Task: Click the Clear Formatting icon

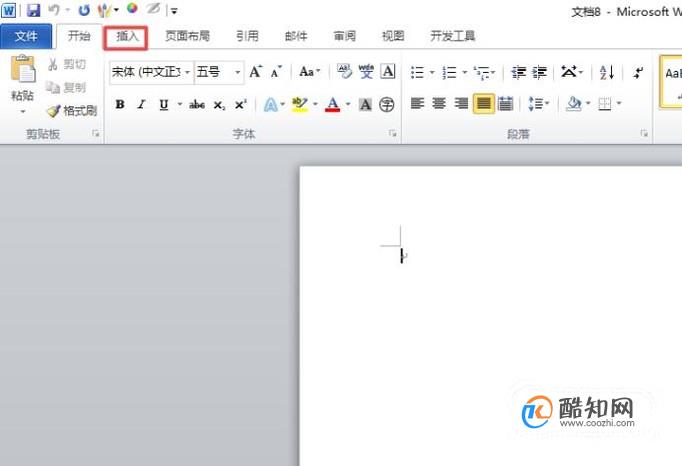Action: pyautogui.click(x=344, y=71)
